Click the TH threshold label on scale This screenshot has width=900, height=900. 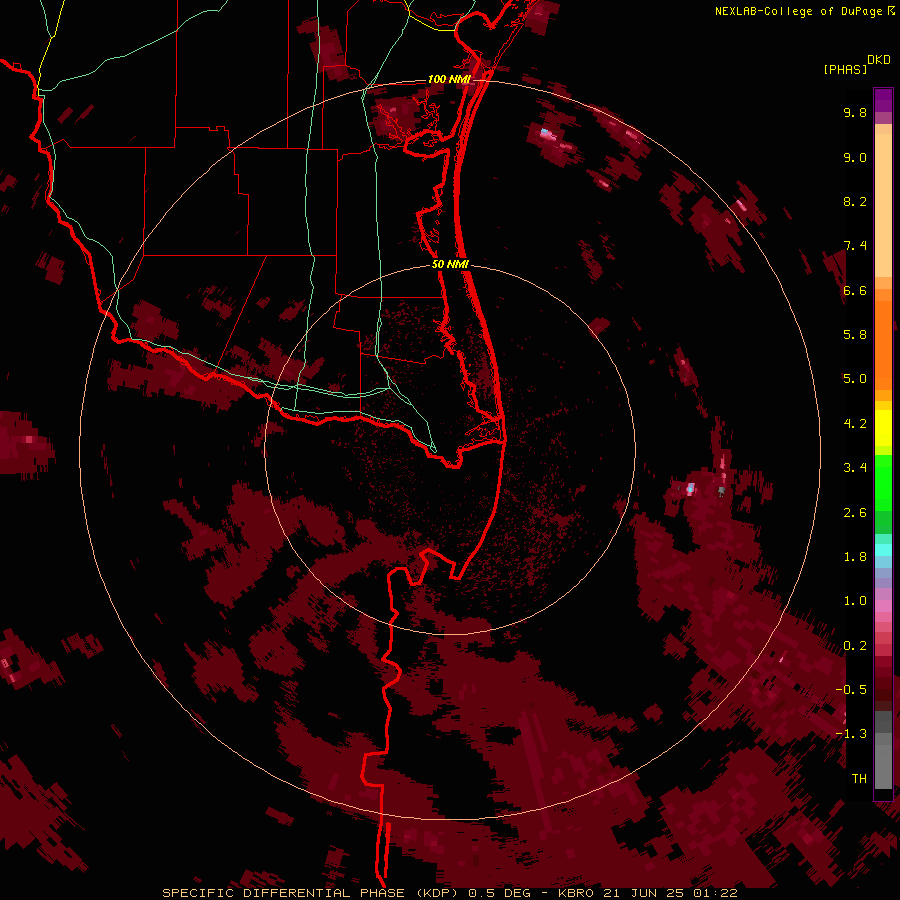point(859,779)
